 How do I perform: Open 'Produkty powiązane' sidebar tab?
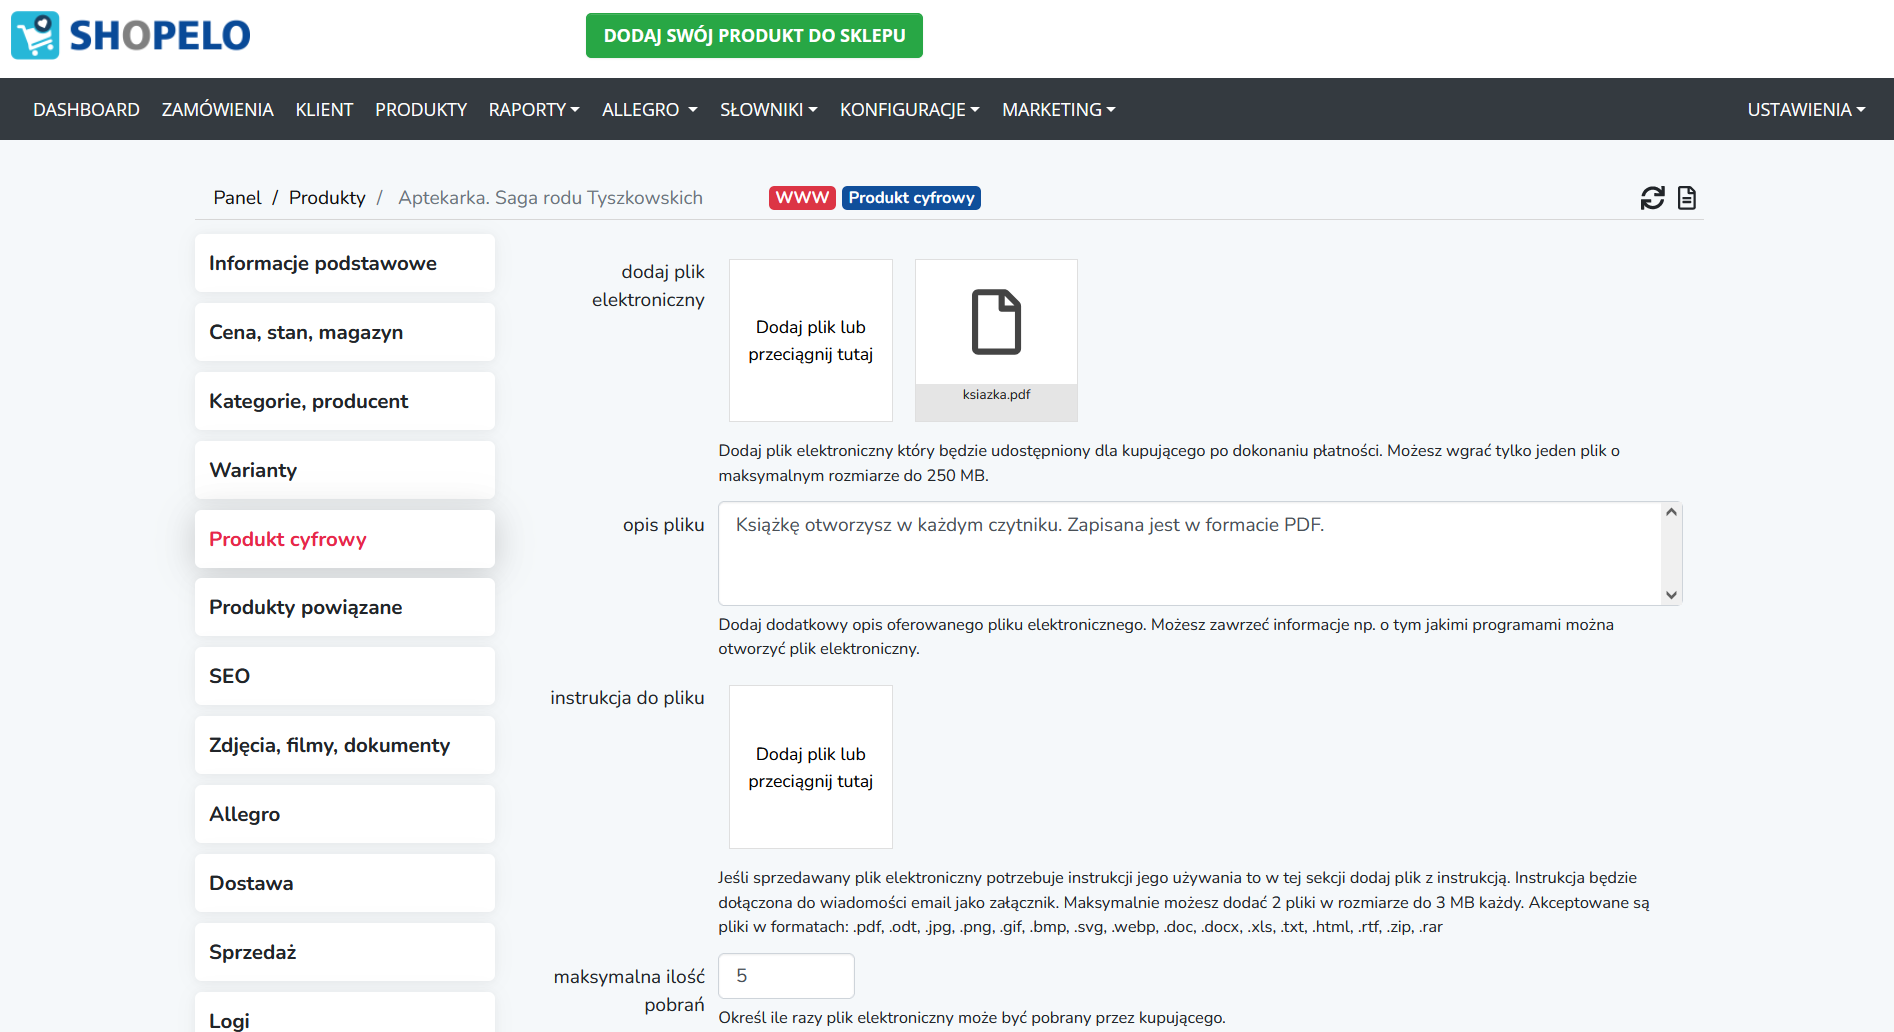click(345, 607)
